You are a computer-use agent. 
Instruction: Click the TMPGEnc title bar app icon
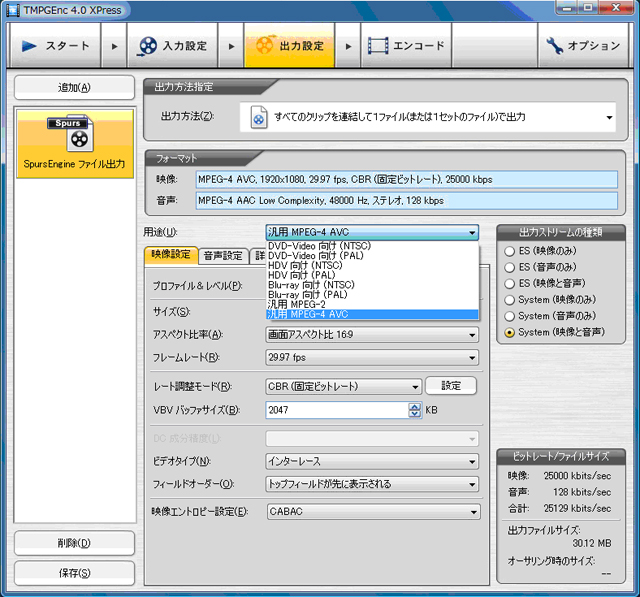(x=13, y=10)
